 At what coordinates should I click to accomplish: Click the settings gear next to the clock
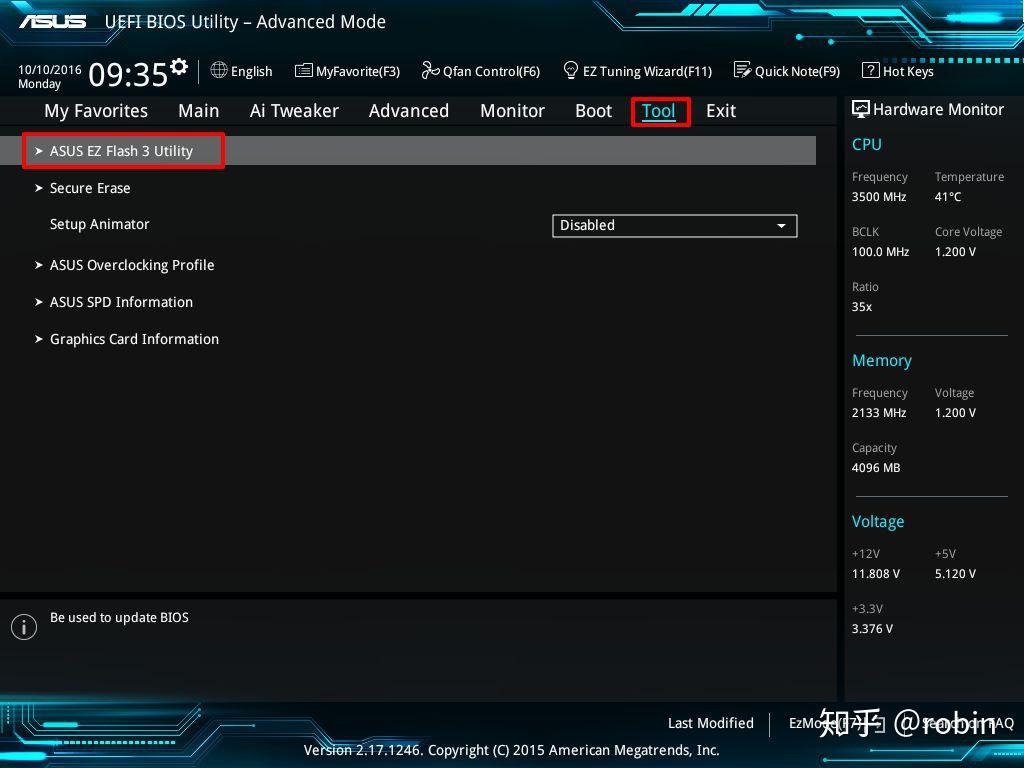179,66
